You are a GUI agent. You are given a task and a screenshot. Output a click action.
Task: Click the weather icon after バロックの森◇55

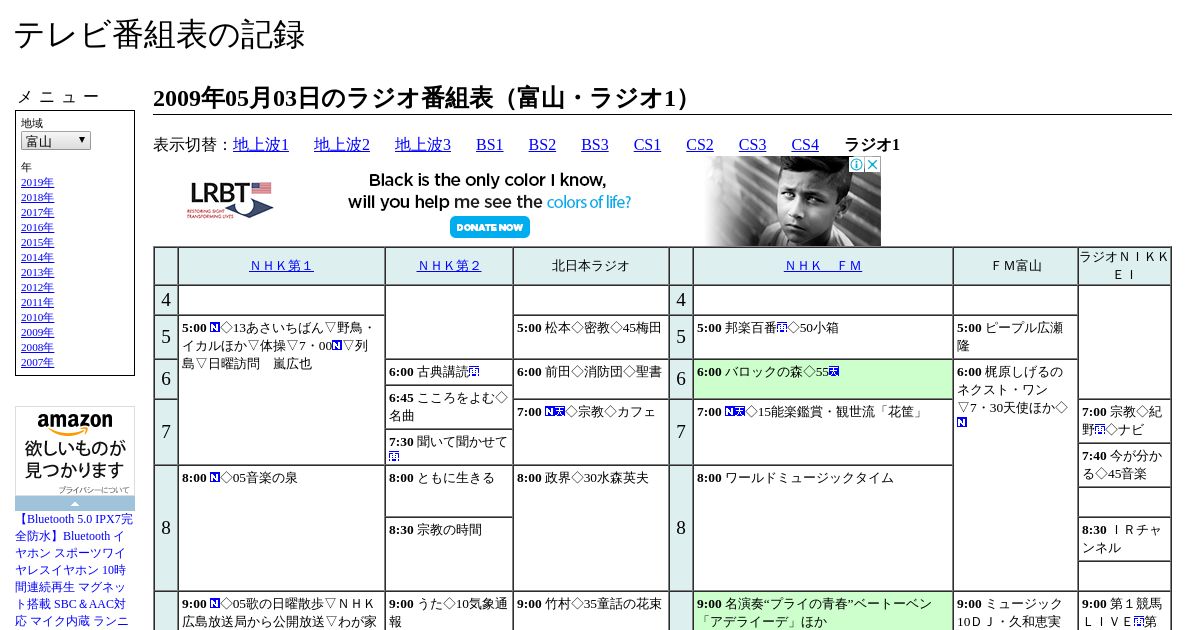(834, 372)
